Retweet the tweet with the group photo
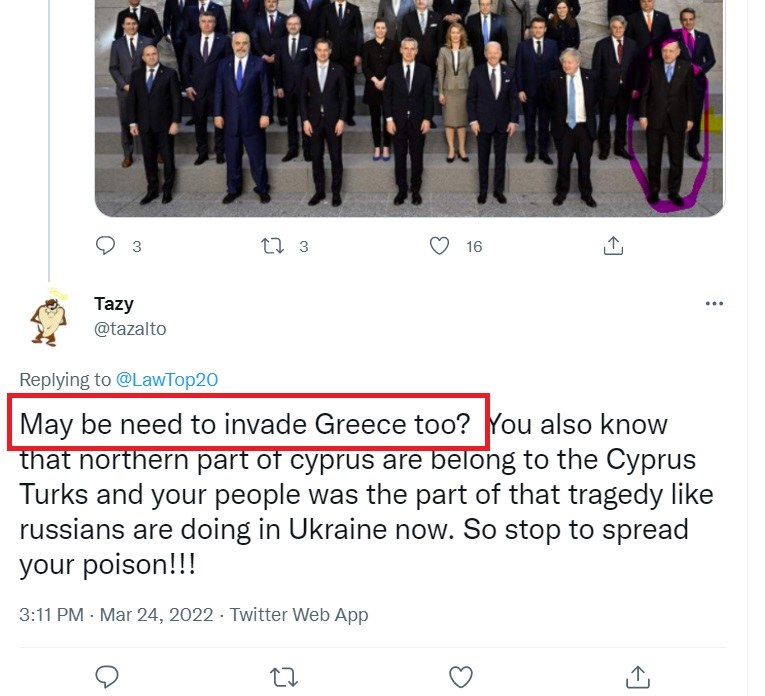The image size is (765, 696). coord(273,245)
